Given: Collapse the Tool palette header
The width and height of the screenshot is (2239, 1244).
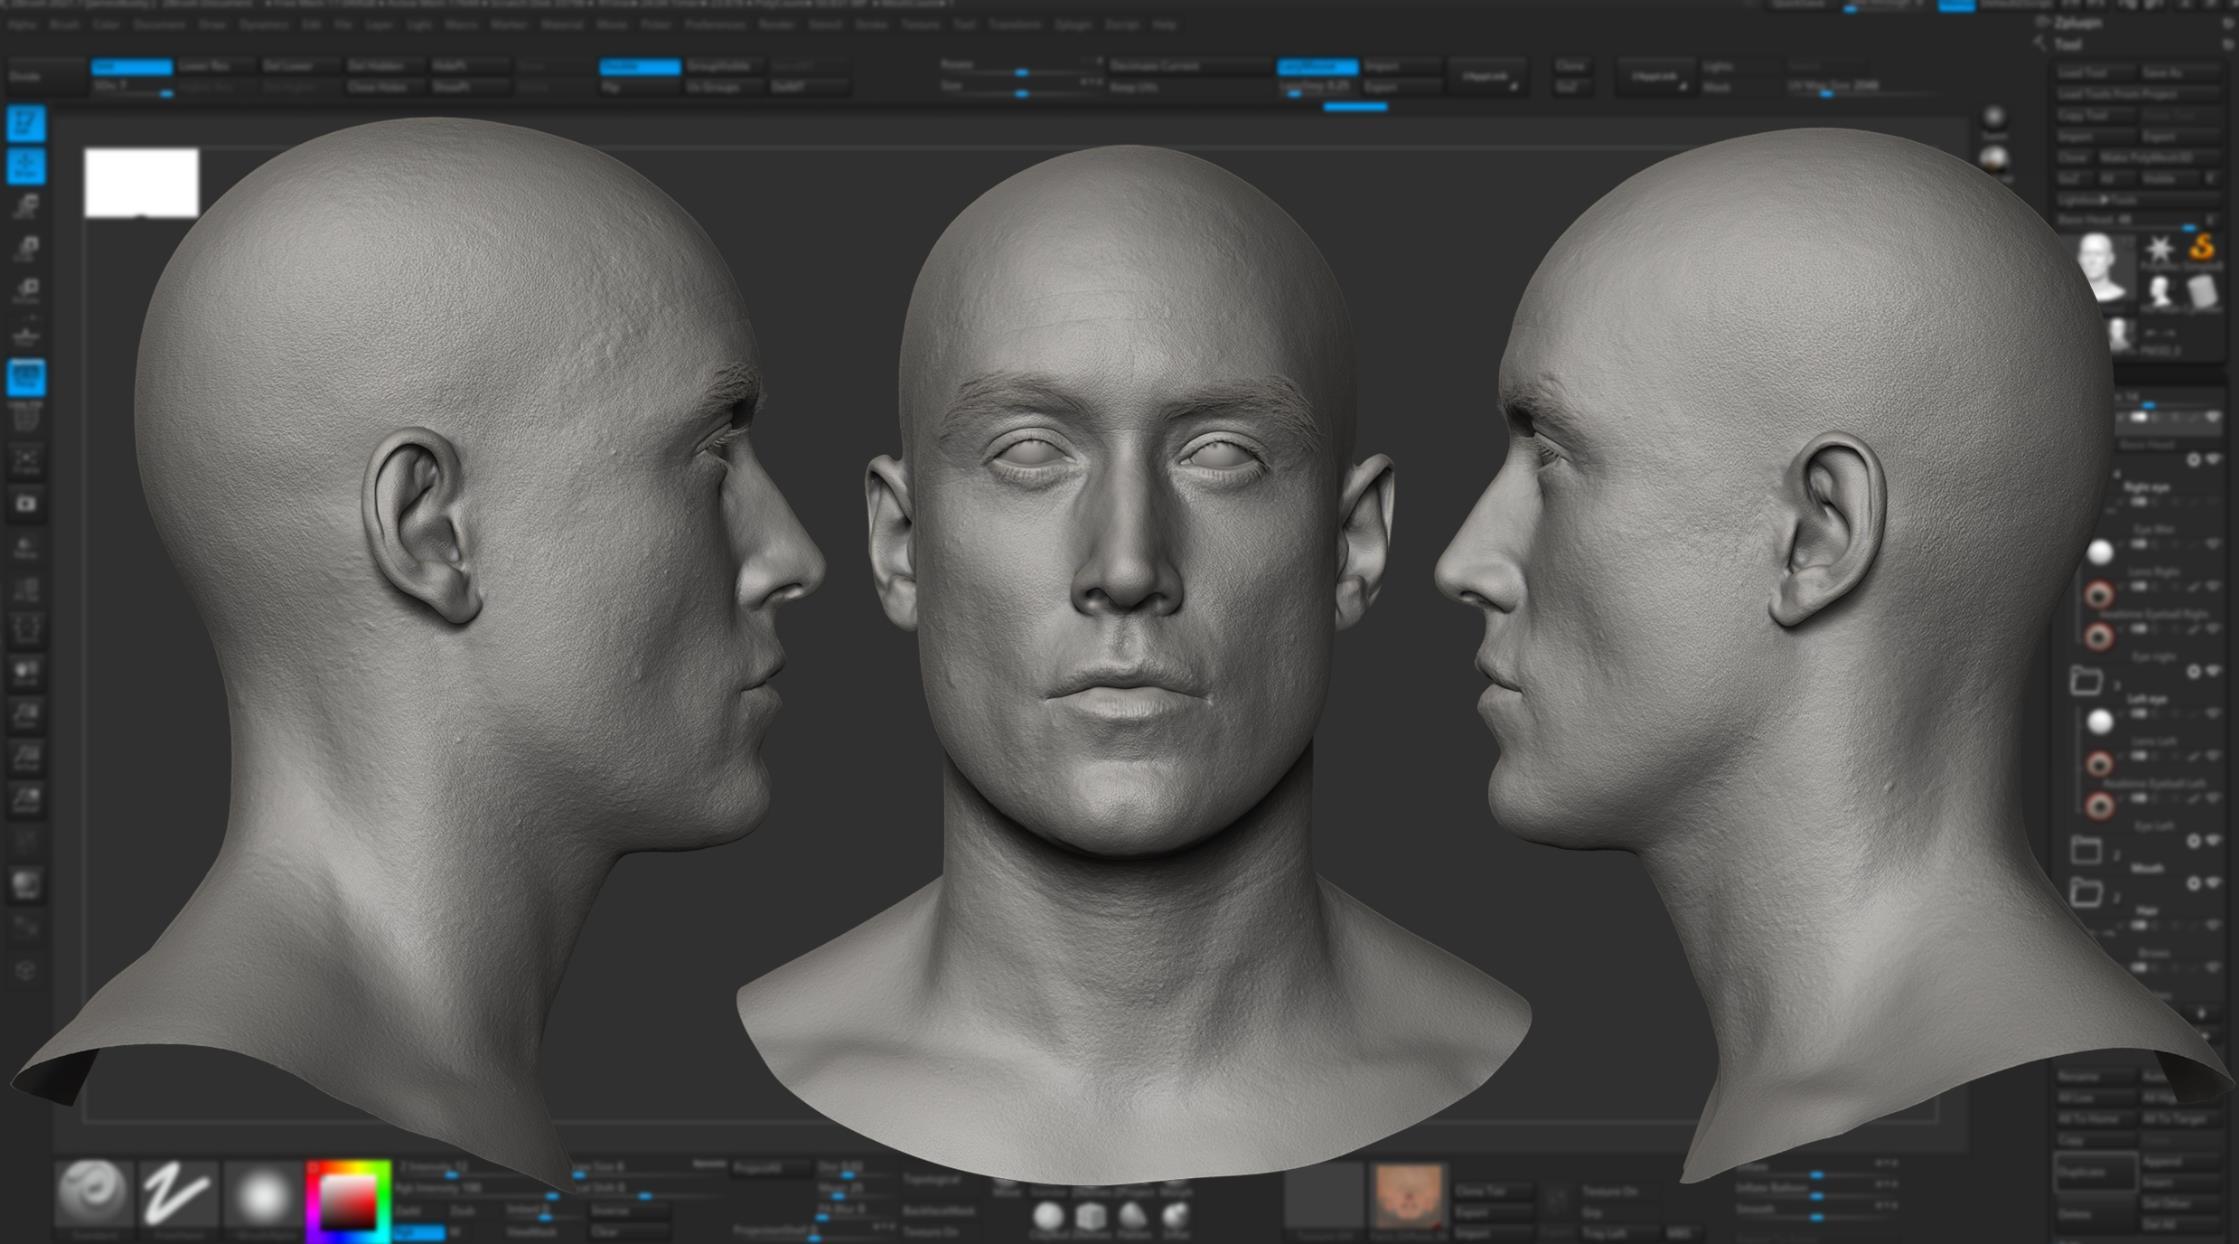Looking at the screenshot, I should click(x=2068, y=44).
